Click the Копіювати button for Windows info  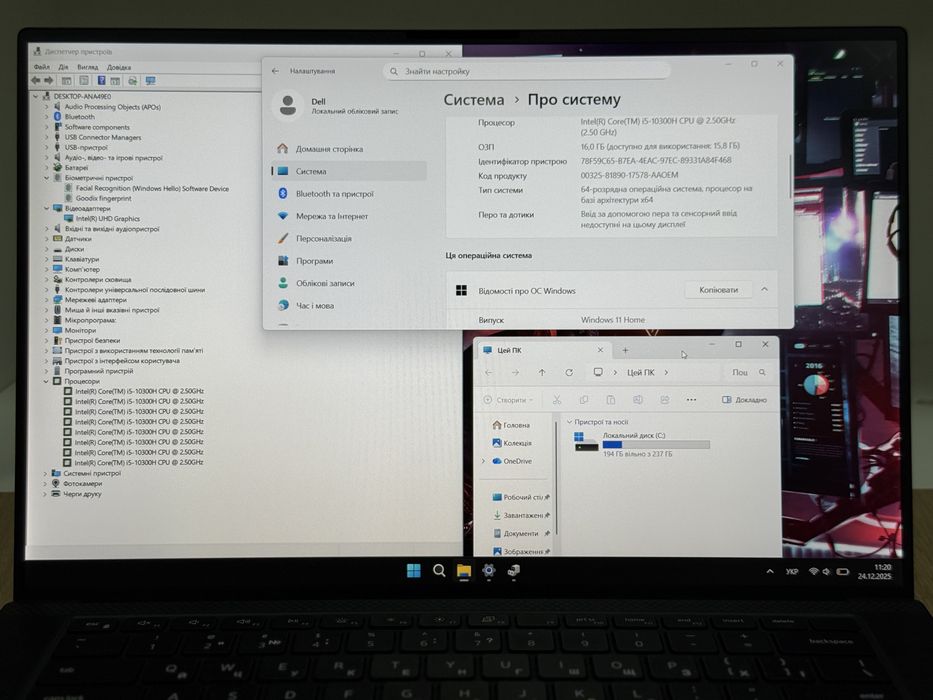click(x=718, y=290)
